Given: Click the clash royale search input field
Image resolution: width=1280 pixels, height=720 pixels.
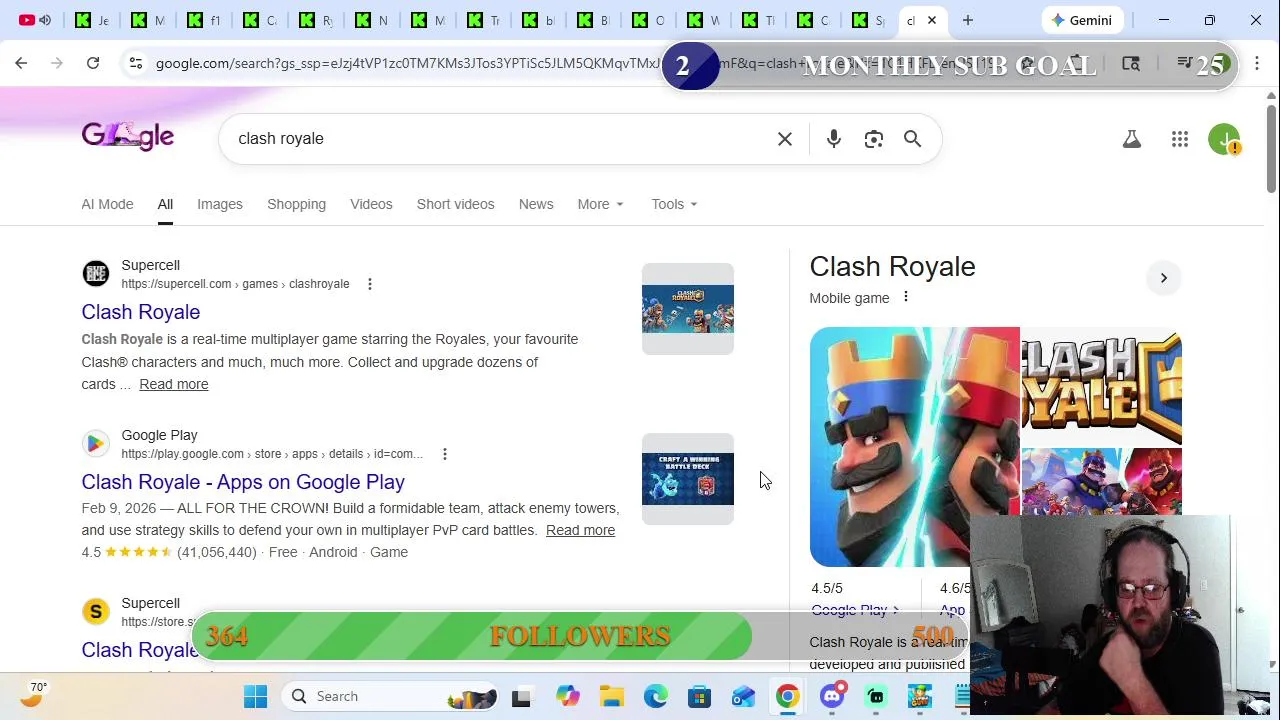Looking at the screenshot, I should click(x=500, y=139).
